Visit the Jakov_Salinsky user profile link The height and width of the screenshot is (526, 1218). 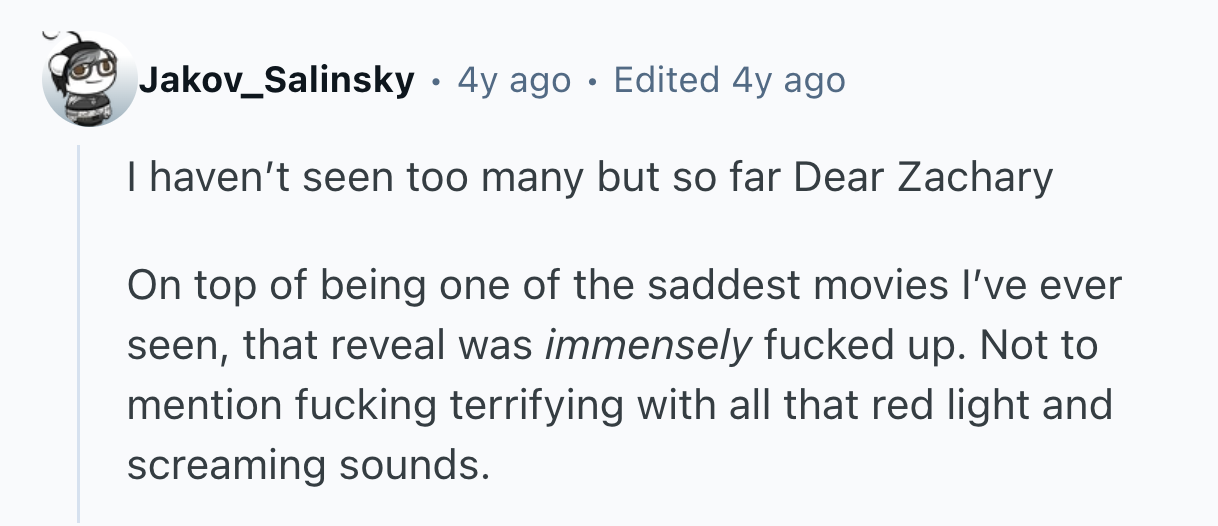276,80
